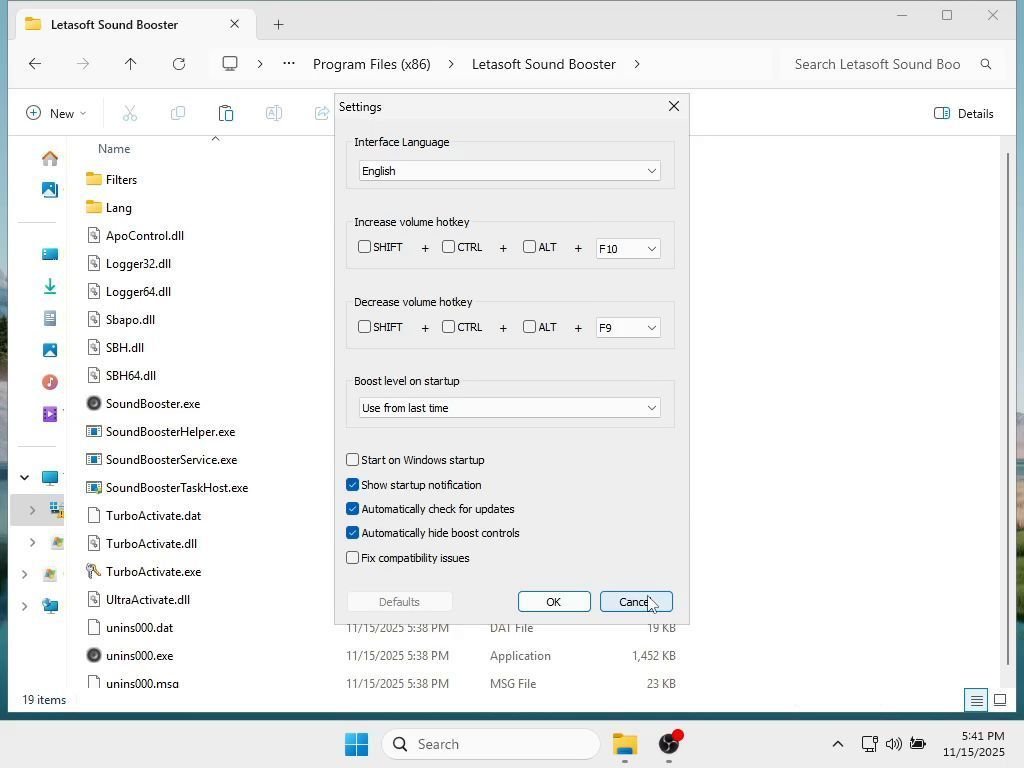Image resolution: width=1024 pixels, height=768 pixels.
Task: Select the SoundBooster.exe file icon
Action: point(94,404)
